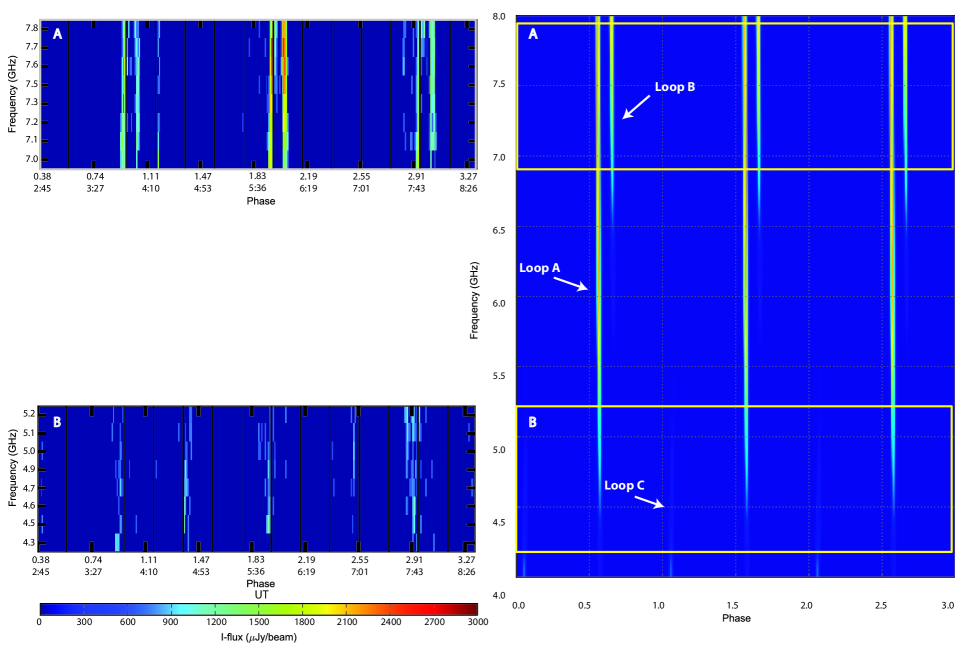Click the colorbar tick label "1800"
Viewport: 969px width, 649px height.
[x=303, y=622]
